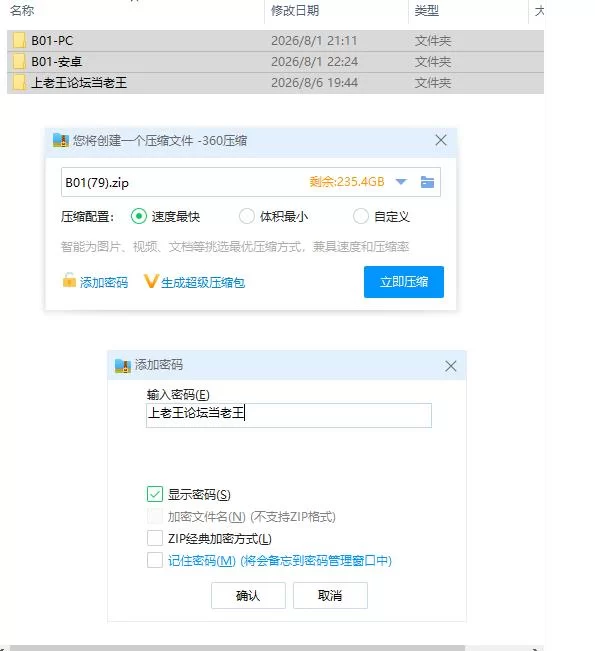The height and width of the screenshot is (651, 595).
Task: Select the 体积最小 compression option
Action: pyautogui.click(x=247, y=216)
